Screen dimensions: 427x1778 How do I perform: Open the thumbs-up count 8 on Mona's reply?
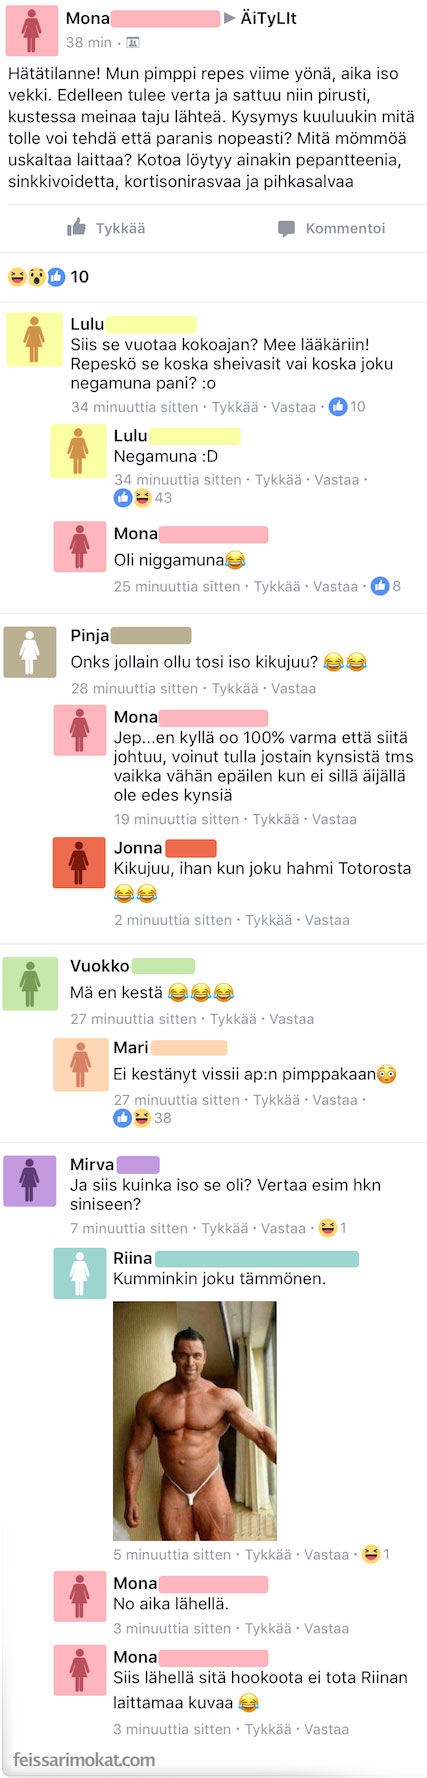386,586
